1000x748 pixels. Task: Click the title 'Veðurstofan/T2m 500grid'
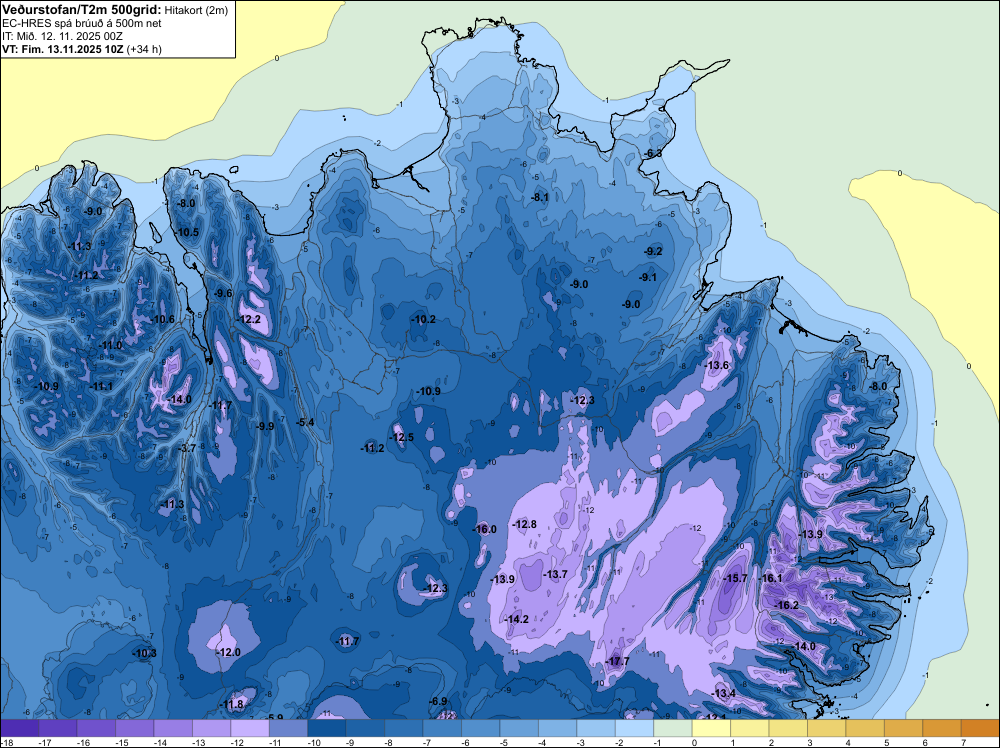click(82, 10)
